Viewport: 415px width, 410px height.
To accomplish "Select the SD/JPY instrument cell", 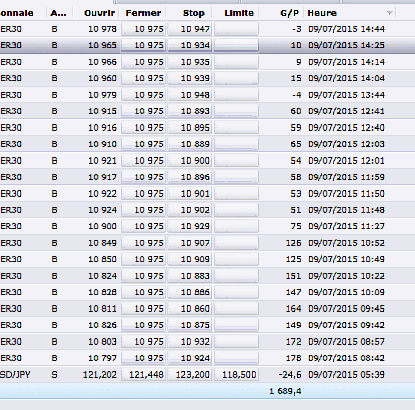I will pyautogui.click(x=15, y=375).
